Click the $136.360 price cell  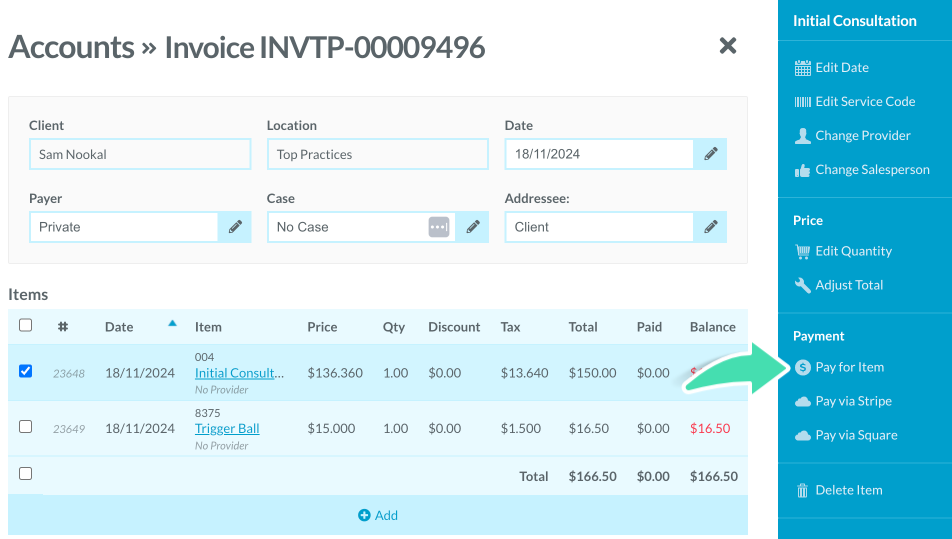pyautogui.click(x=335, y=373)
